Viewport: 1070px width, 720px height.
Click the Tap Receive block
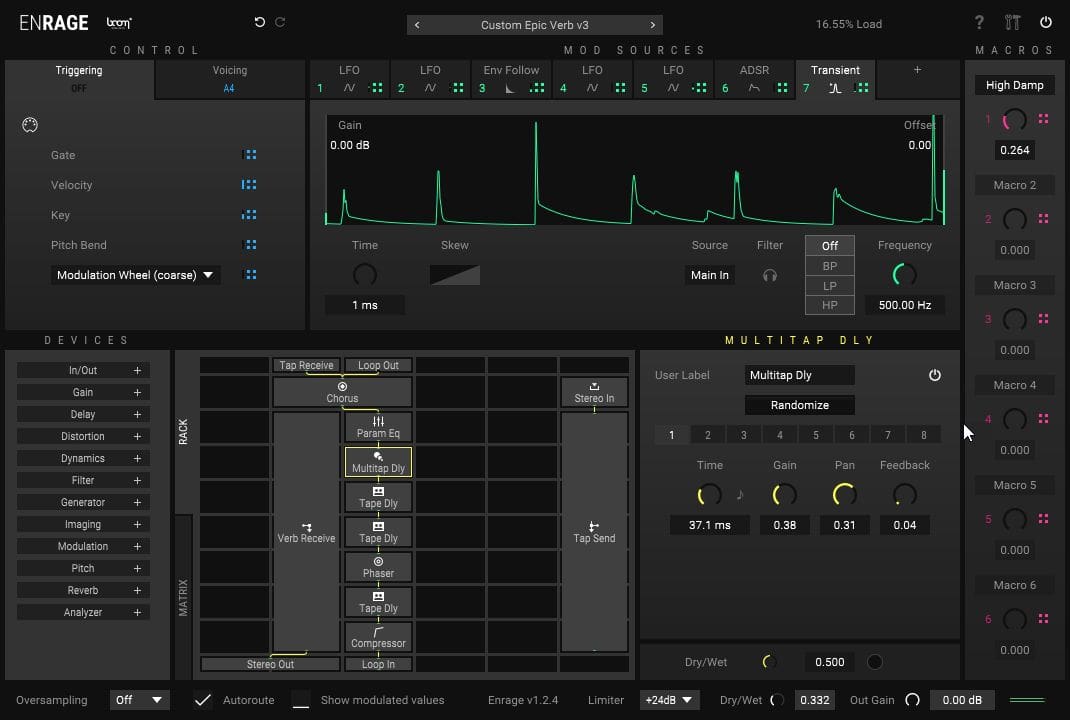306,365
